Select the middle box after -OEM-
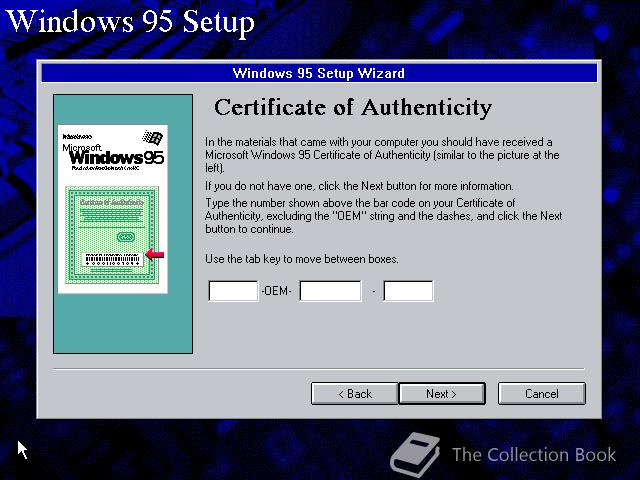 (330, 291)
